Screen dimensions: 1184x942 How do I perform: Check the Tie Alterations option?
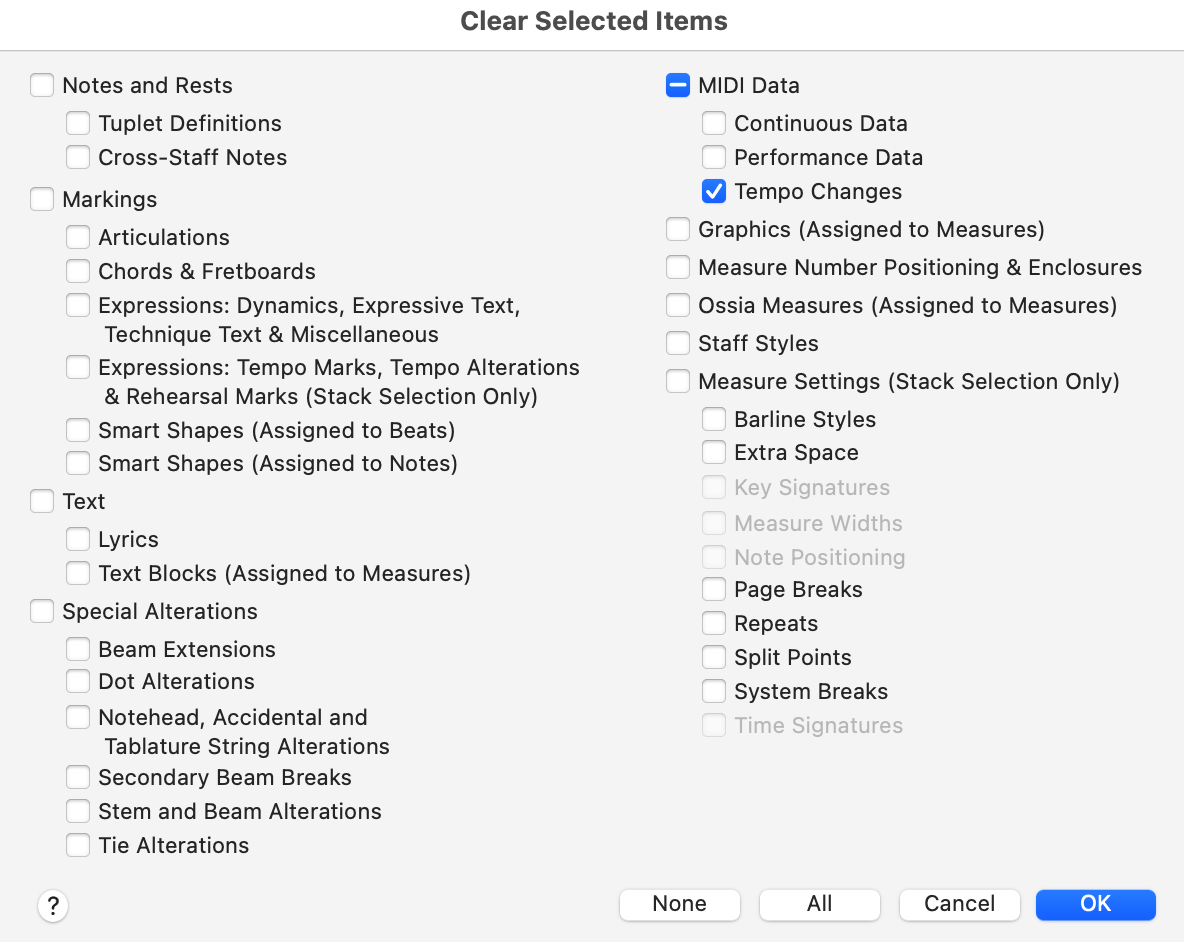coord(78,845)
